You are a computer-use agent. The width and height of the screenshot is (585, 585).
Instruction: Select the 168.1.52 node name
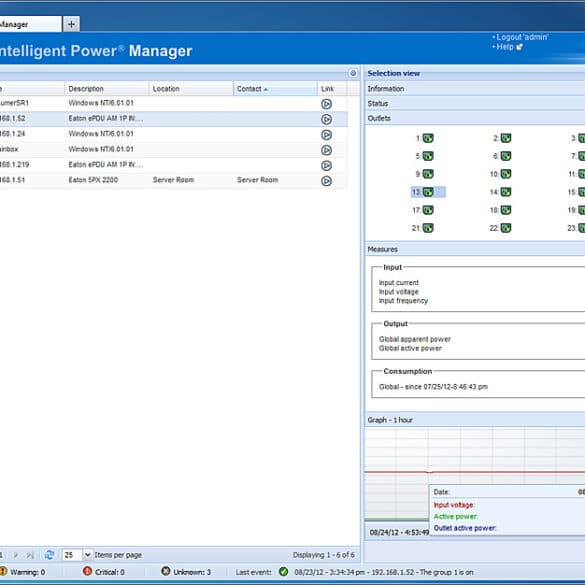(x=12, y=118)
